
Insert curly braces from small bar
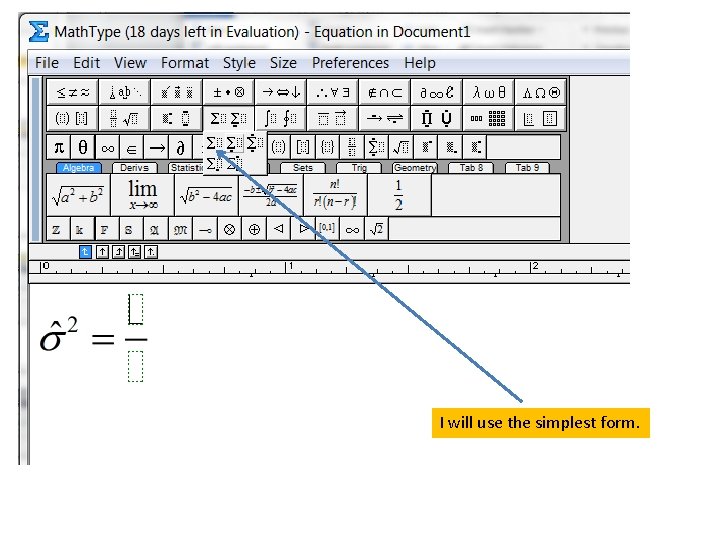point(327,147)
